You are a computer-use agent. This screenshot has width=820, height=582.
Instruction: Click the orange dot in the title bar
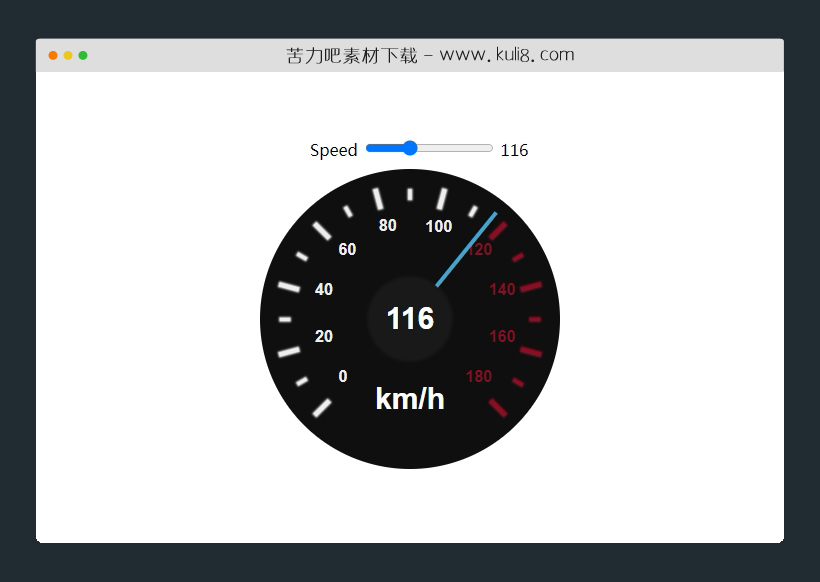[x=53, y=55]
